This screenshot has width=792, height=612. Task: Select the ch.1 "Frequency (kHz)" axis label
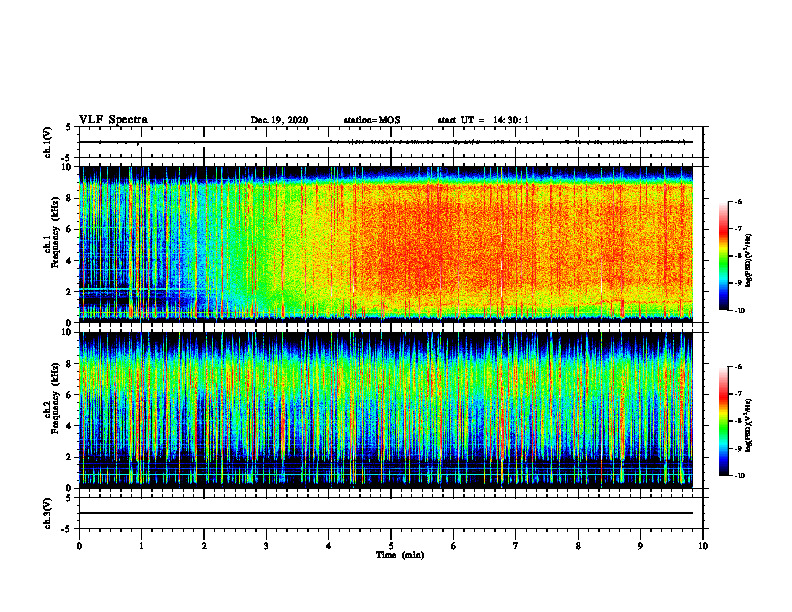(55, 233)
